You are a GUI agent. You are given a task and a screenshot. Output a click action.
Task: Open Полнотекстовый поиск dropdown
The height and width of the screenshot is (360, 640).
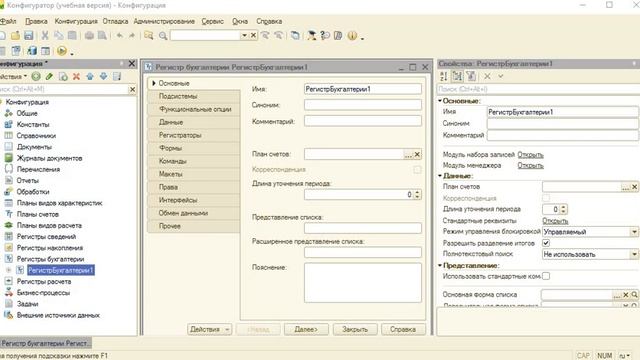click(x=634, y=254)
